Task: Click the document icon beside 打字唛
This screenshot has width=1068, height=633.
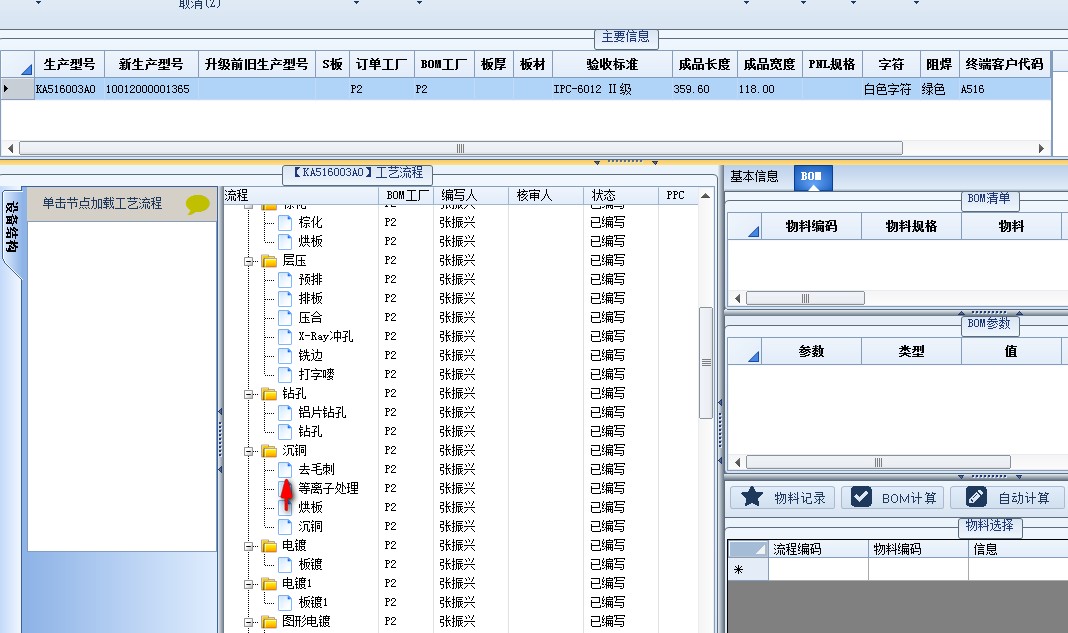Action: 285,375
